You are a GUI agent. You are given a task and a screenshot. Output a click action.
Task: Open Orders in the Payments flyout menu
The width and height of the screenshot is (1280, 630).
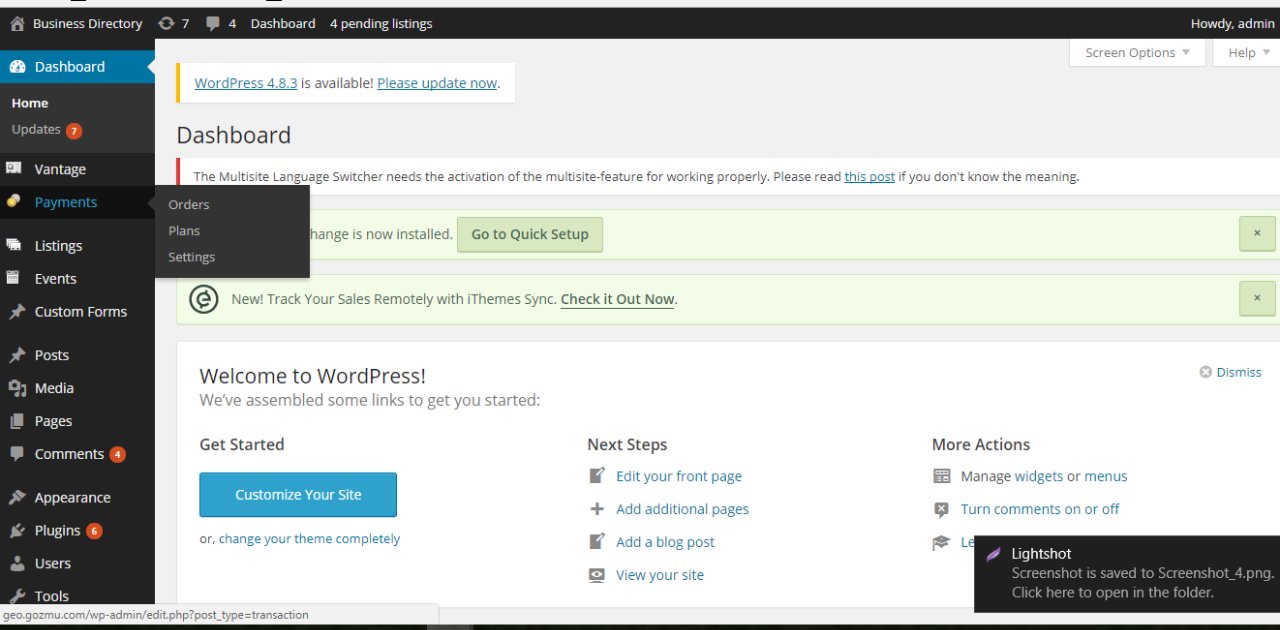[x=189, y=204]
